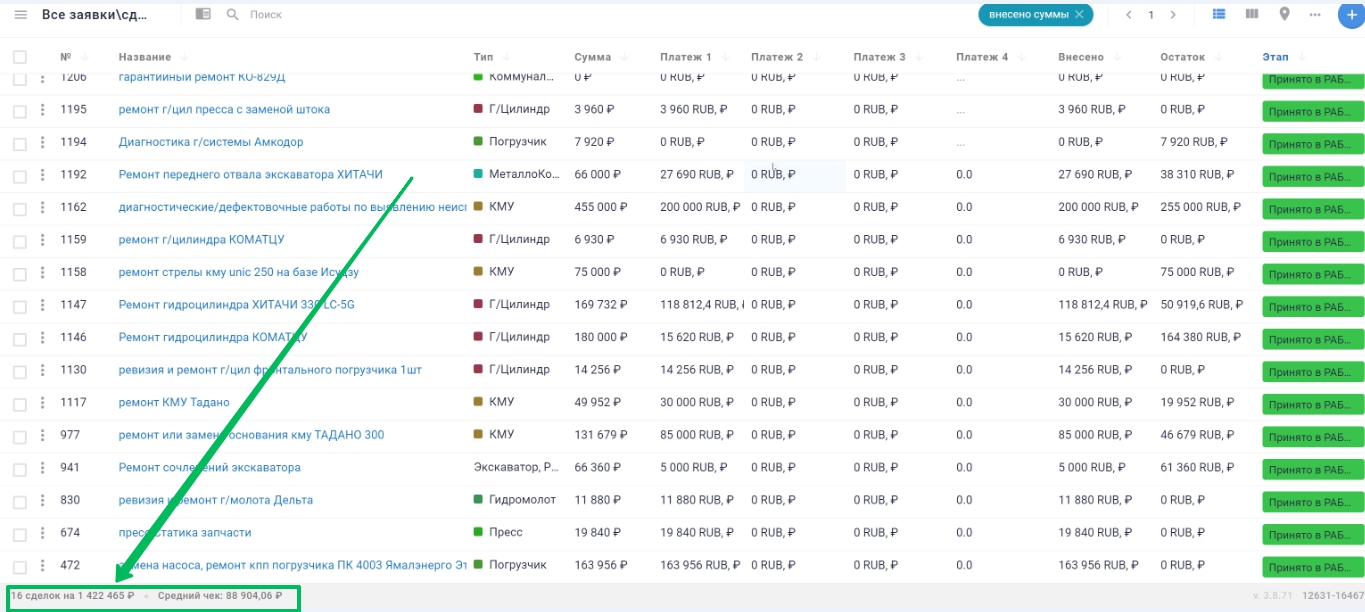Switch to kanban board view icon
Image resolution: width=1365 pixels, height=612 pixels.
1251,15
